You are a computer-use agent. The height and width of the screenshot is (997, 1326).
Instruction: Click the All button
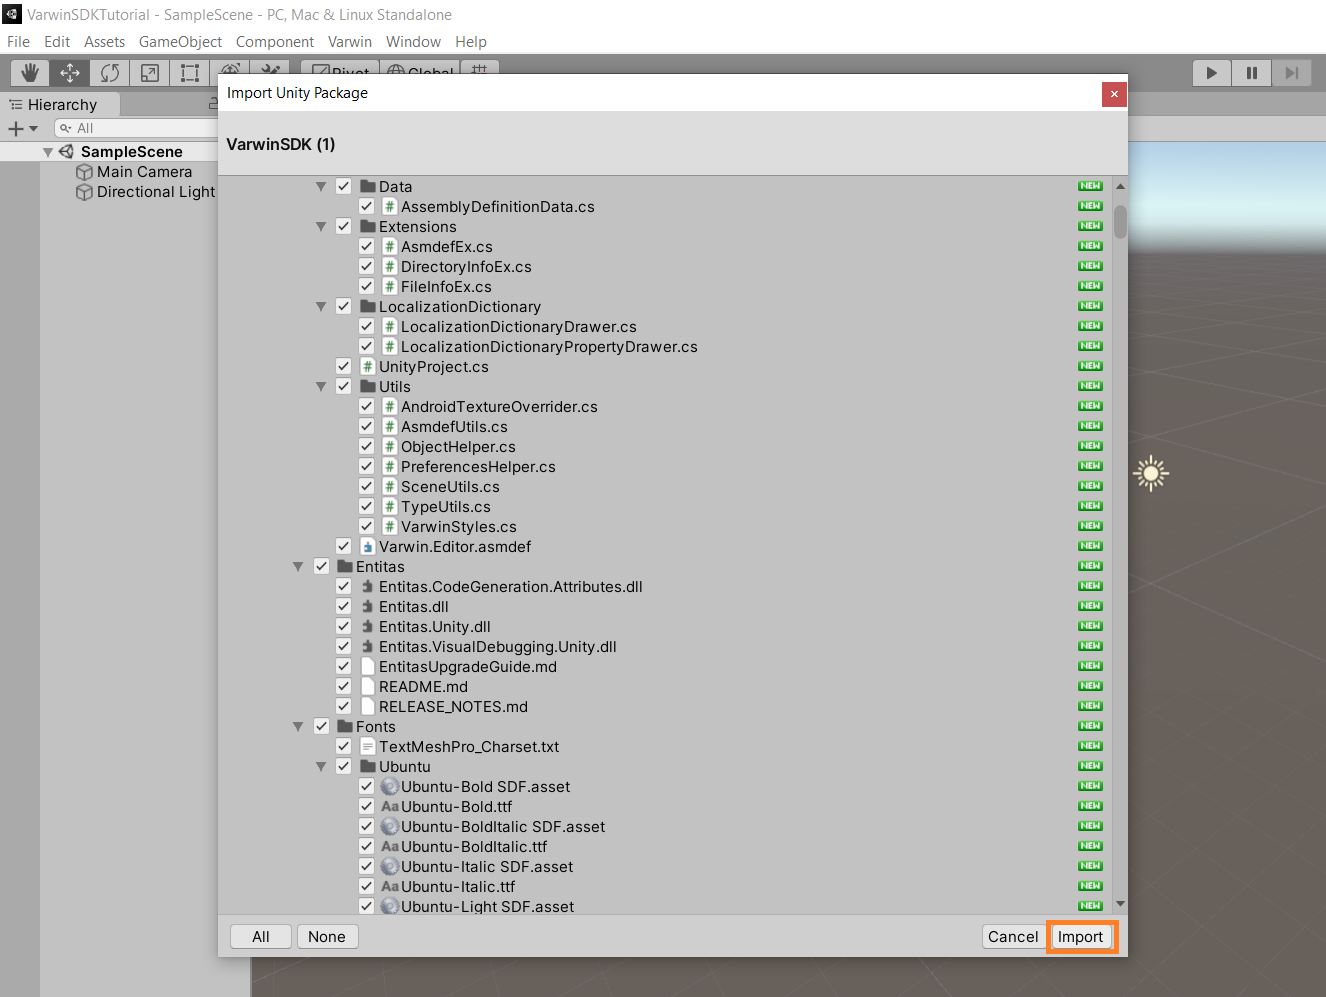(x=261, y=937)
